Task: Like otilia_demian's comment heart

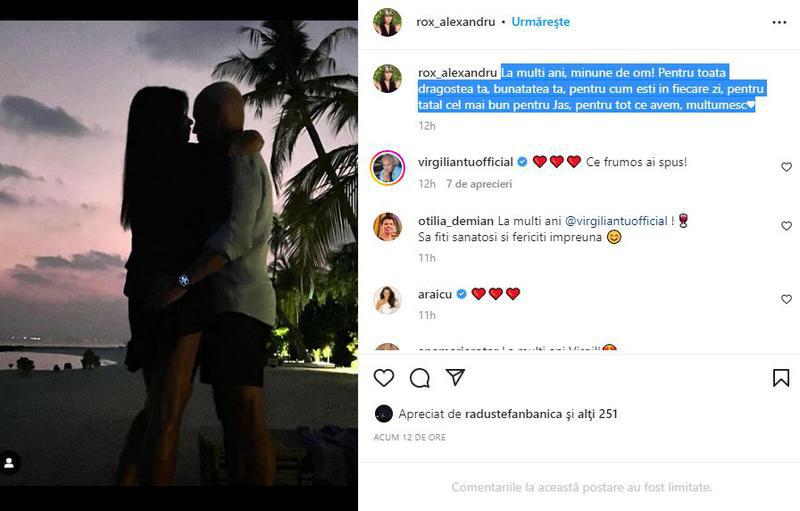Action: pos(786,225)
